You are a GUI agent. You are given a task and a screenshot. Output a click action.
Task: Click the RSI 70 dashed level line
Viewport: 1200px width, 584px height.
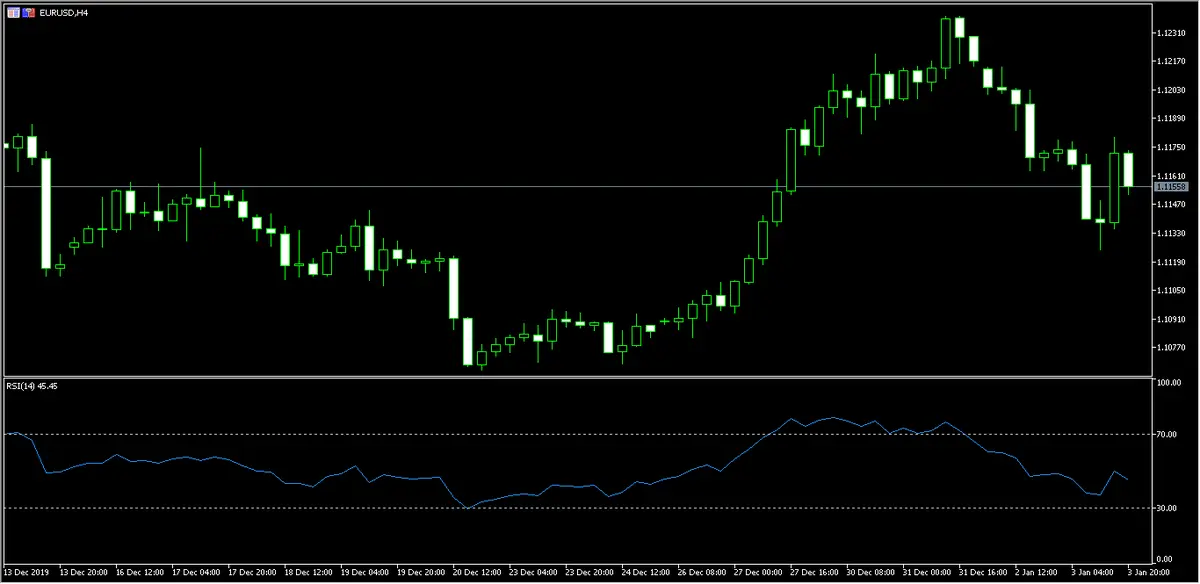pyautogui.click(x=400, y=434)
